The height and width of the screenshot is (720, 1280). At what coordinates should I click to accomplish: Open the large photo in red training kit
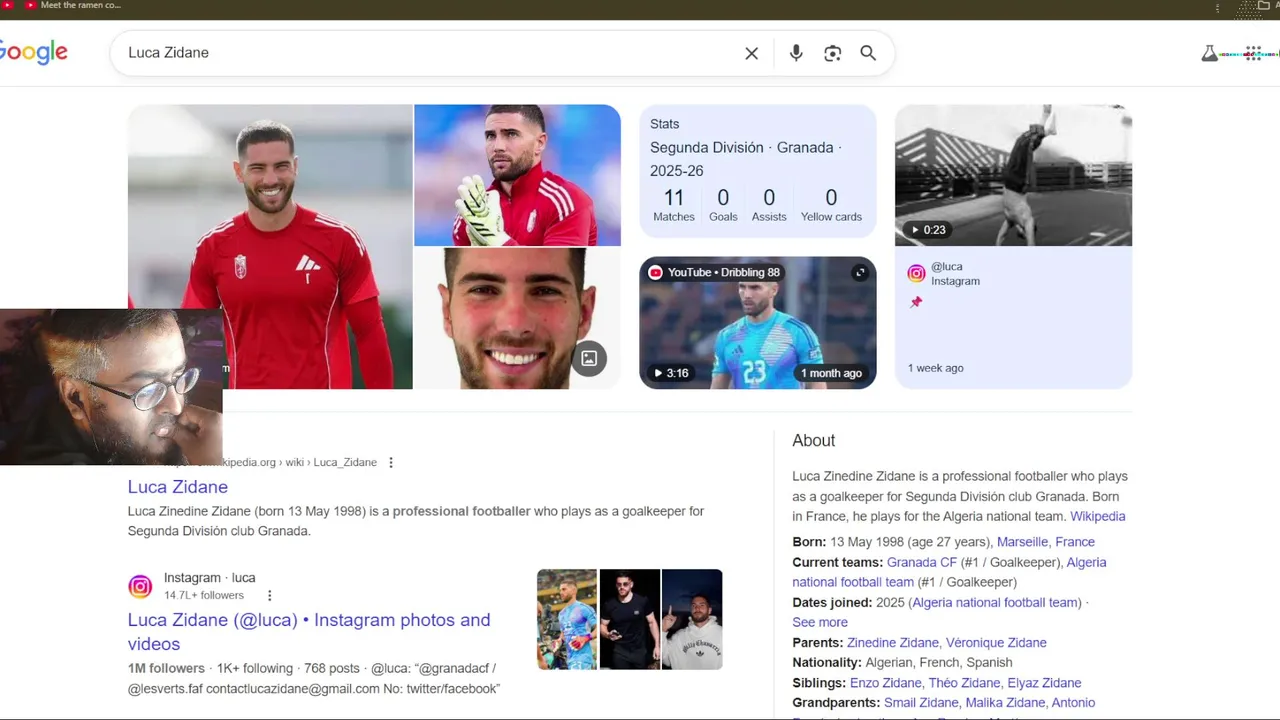coord(270,247)
